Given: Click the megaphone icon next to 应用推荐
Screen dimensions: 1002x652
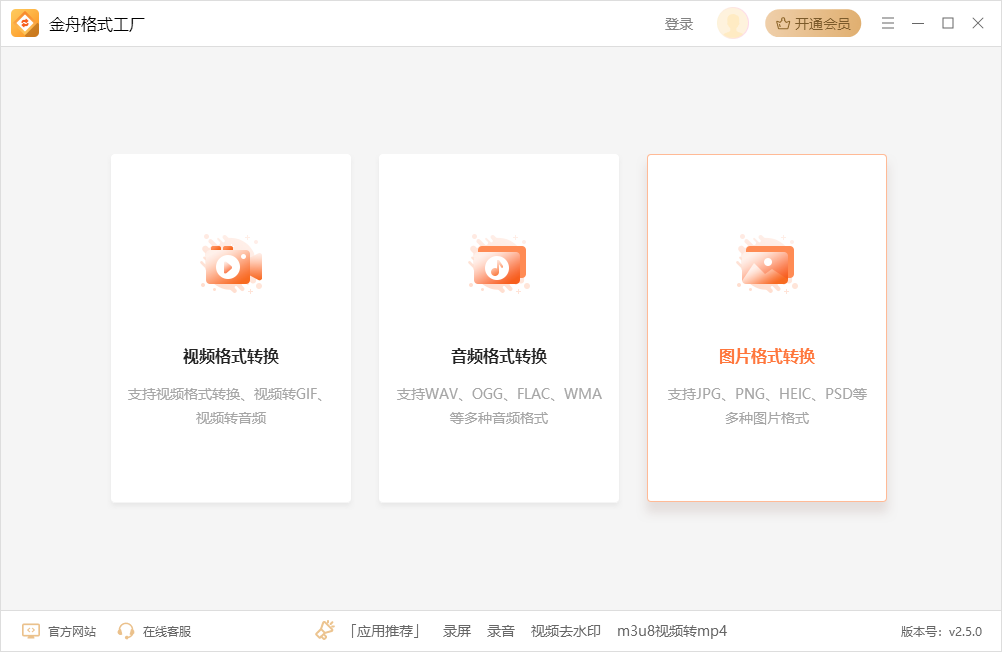Looking at the screenshot, I should 323,630.
